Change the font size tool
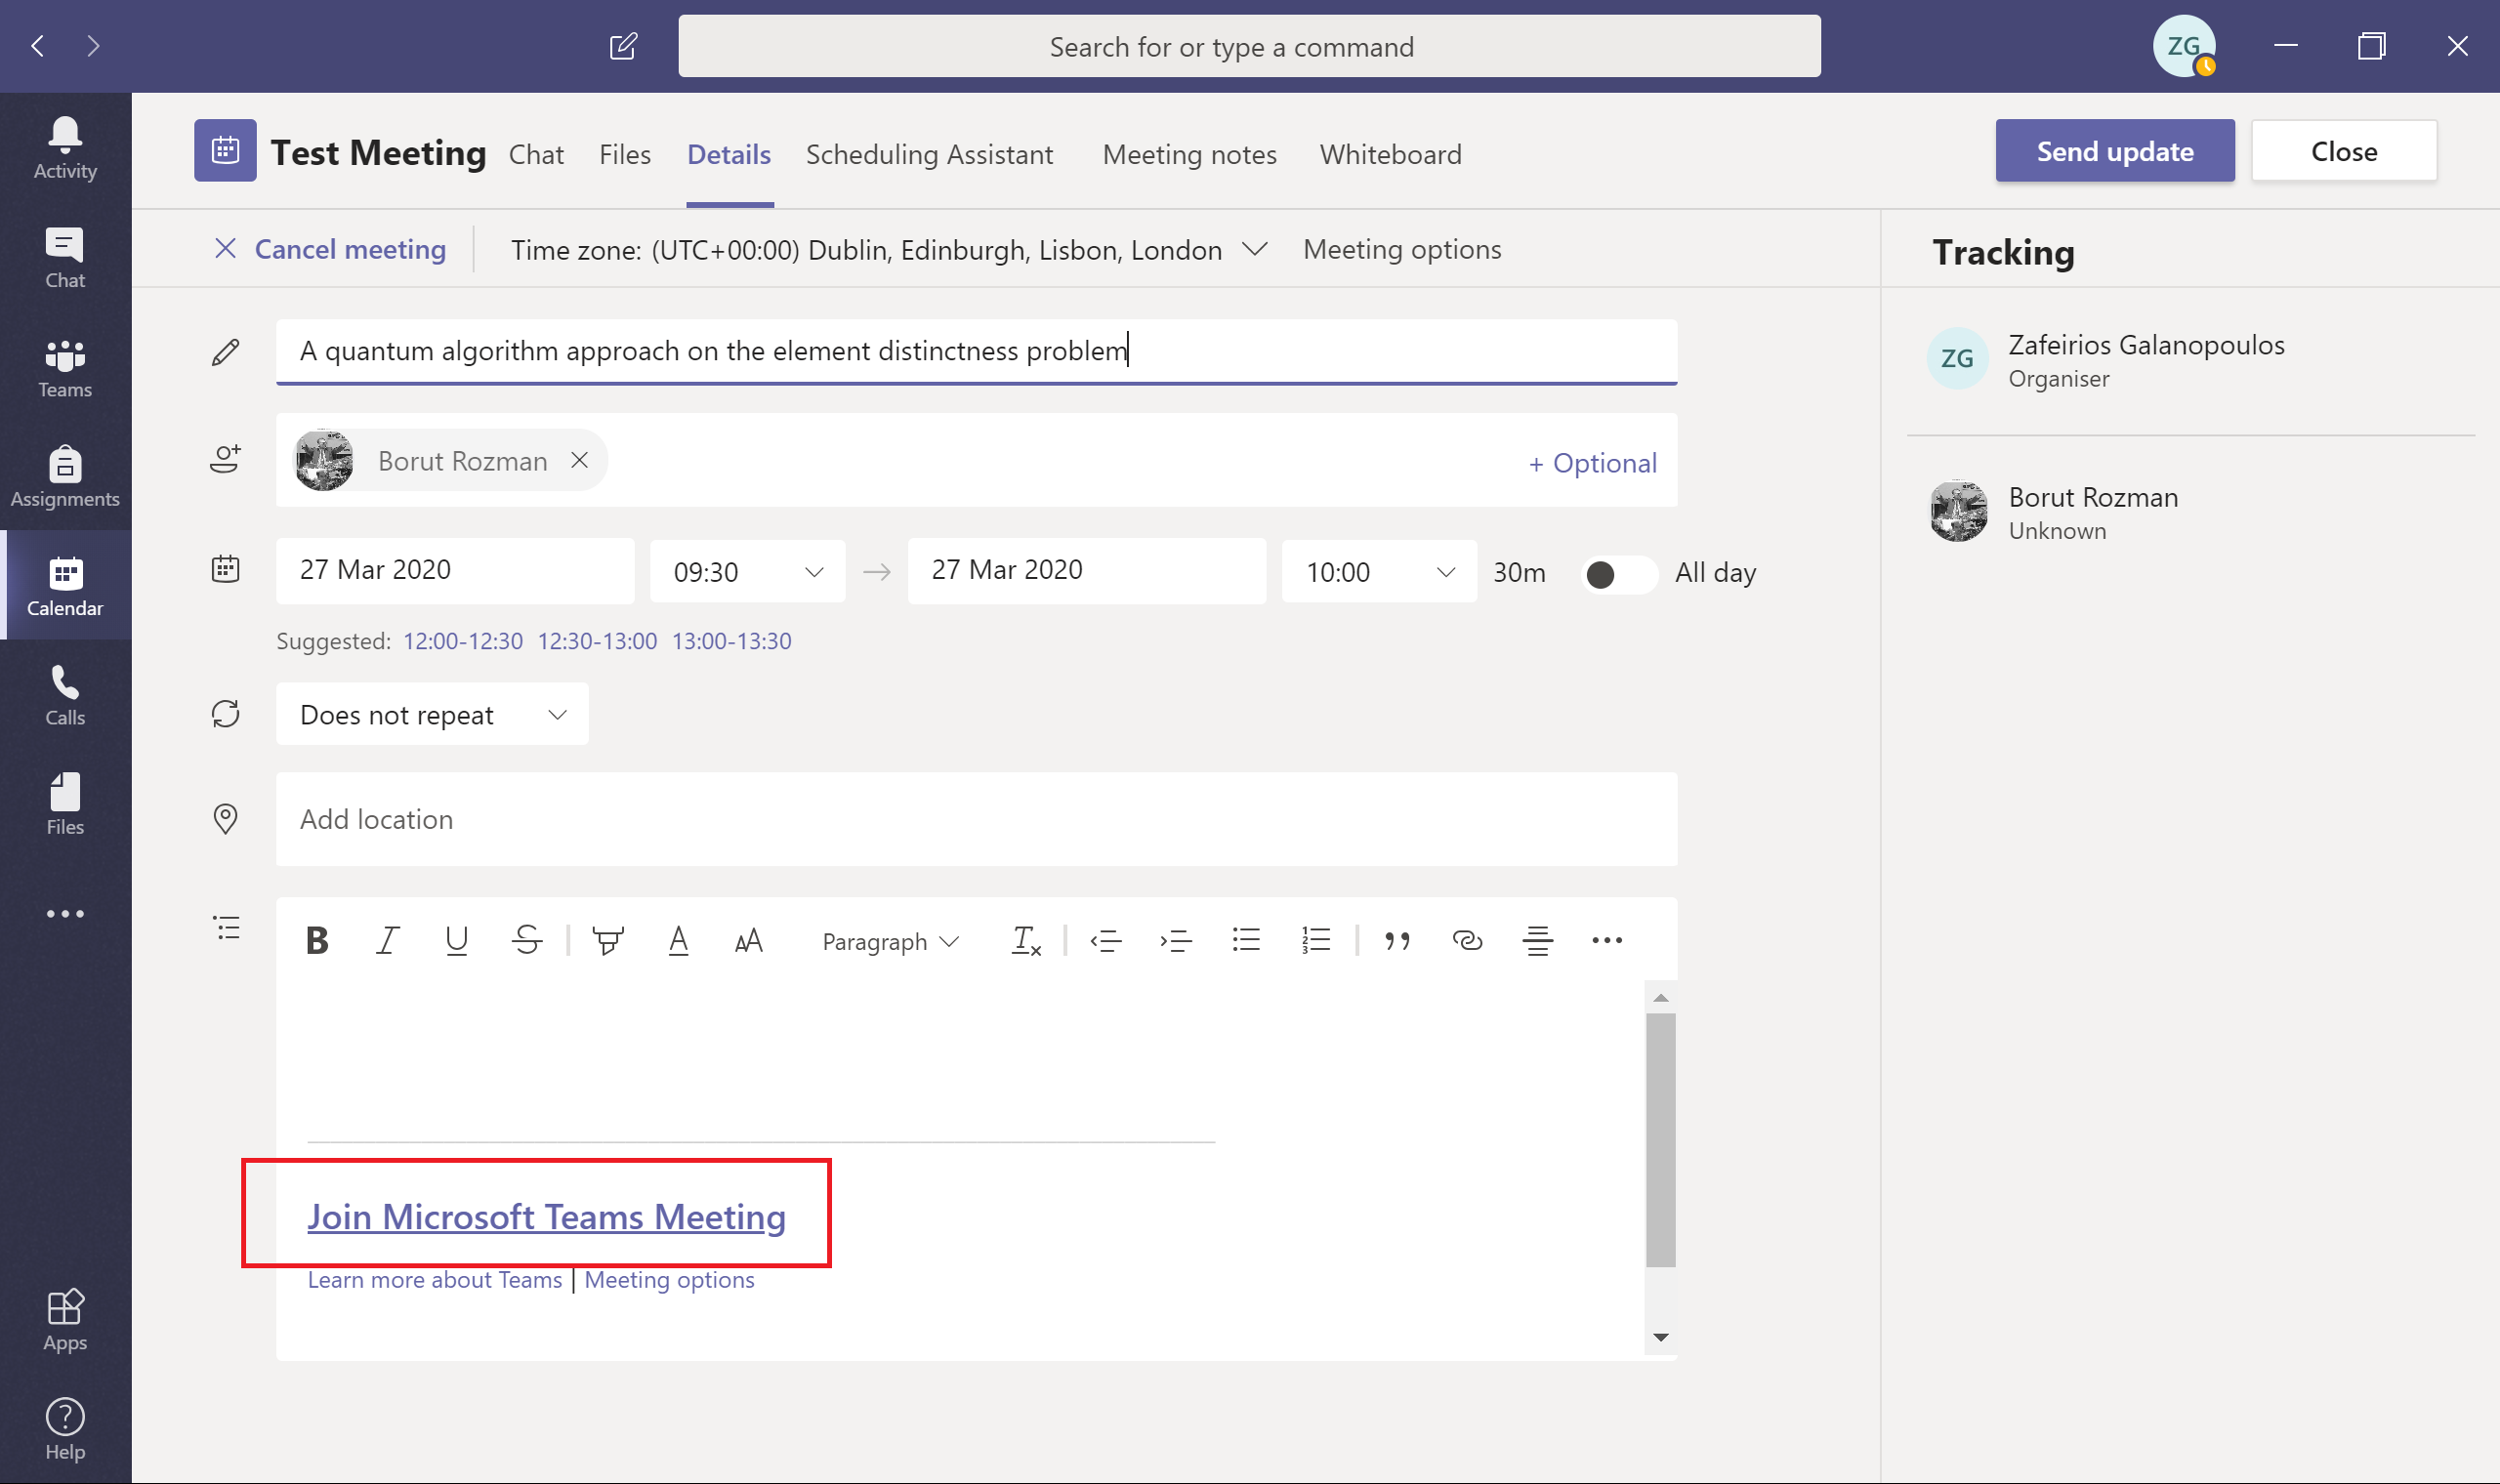The width and height of the screenshot is (2500, 1484). click(749, 940)
